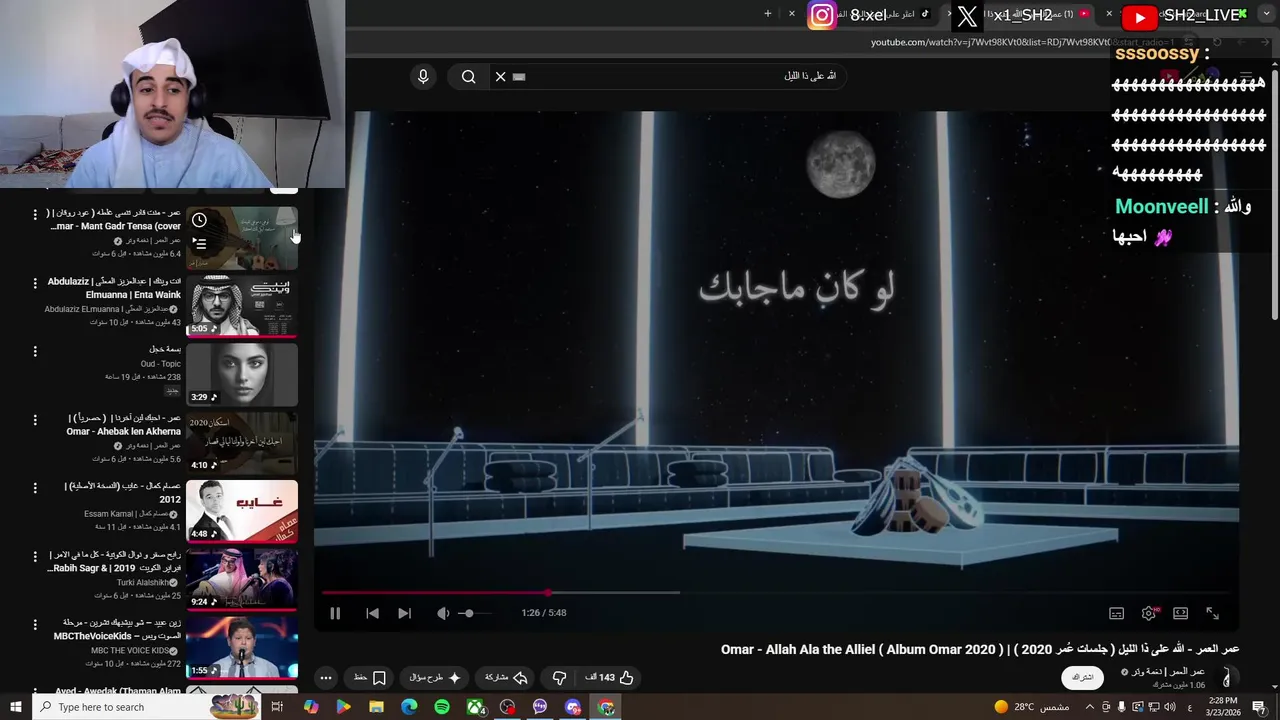Viewport: 1280px width, 720px height.
Task: Skip to next video in playlist
Action: click(404, 613)
